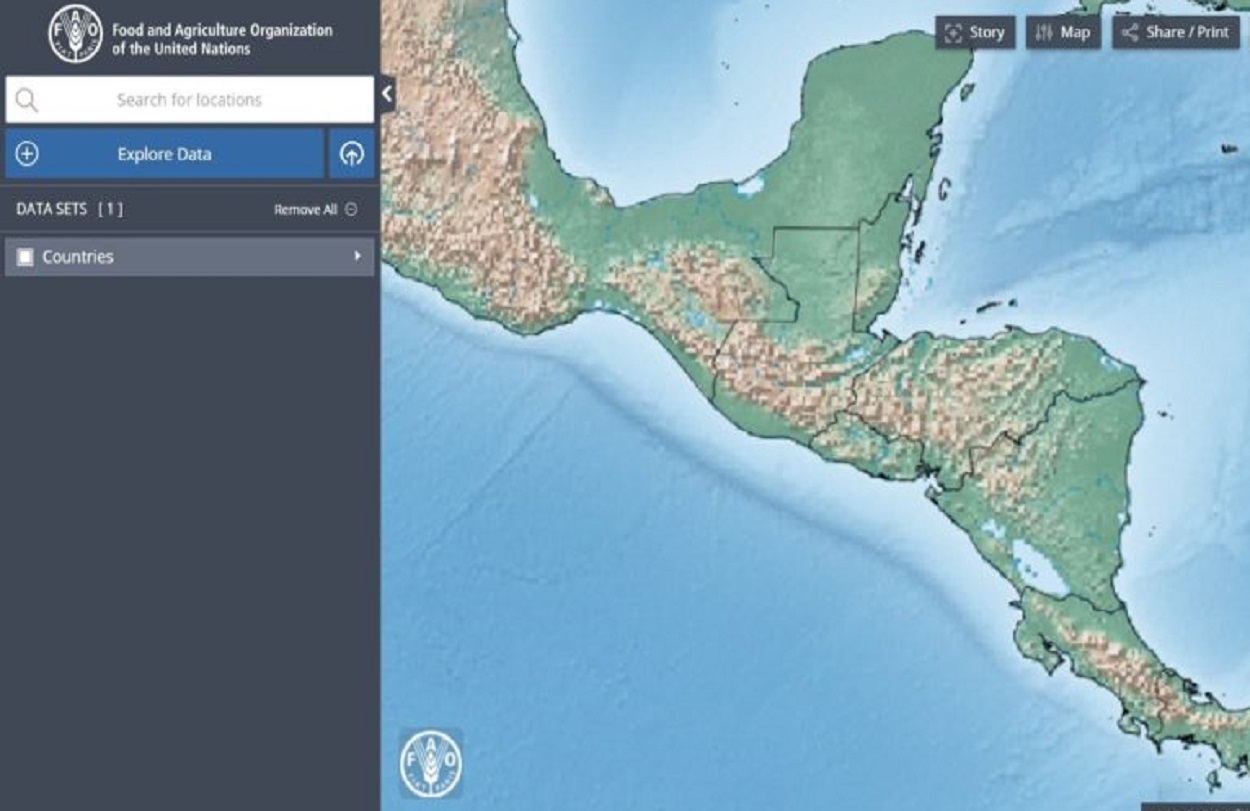Collapse the side panel with the arrow
This screenshot has height=811, width=1250.
(x=387, y=95)
